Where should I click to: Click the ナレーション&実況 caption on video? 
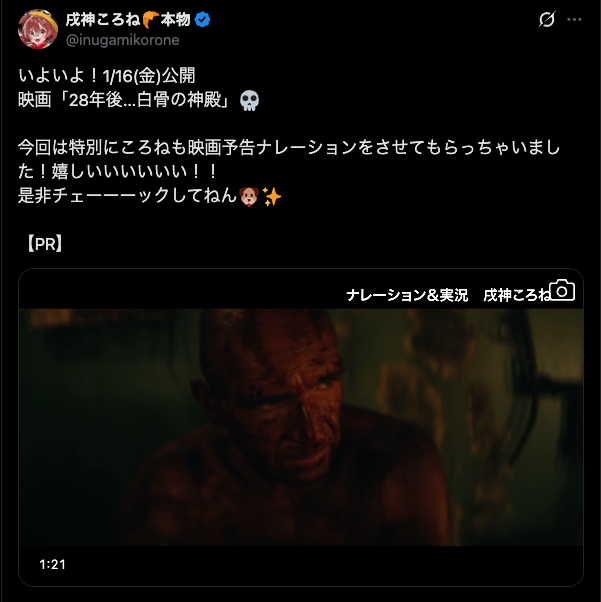(x=407, y=295)
